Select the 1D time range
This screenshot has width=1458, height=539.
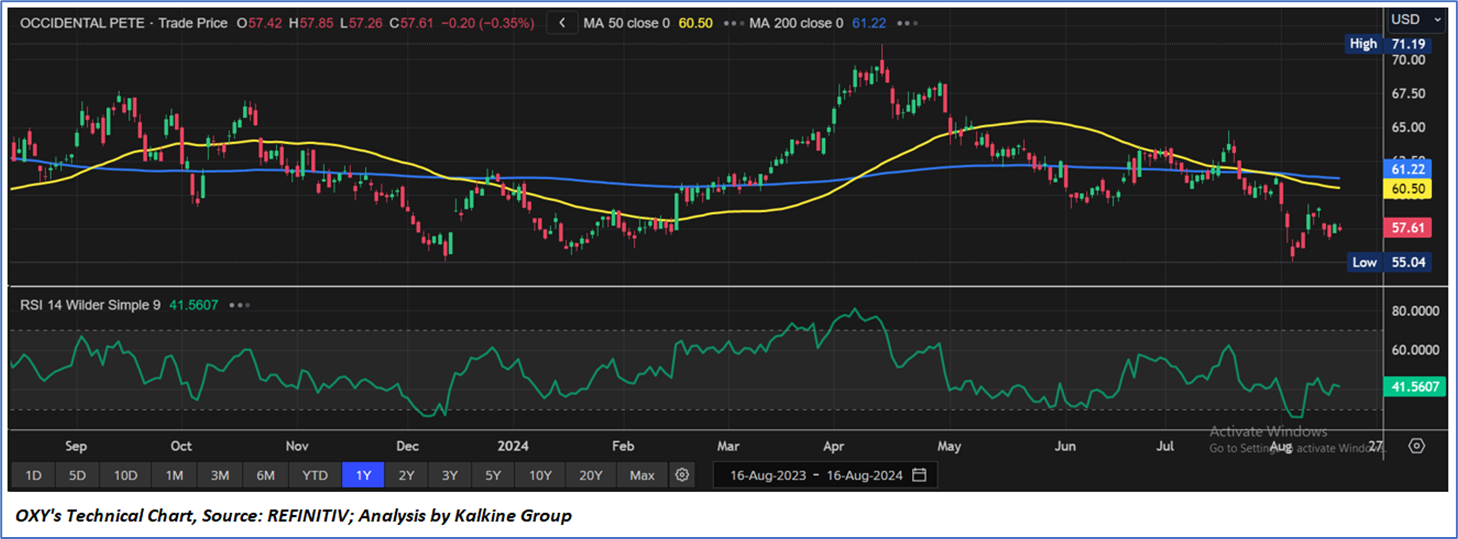[33, 474]
